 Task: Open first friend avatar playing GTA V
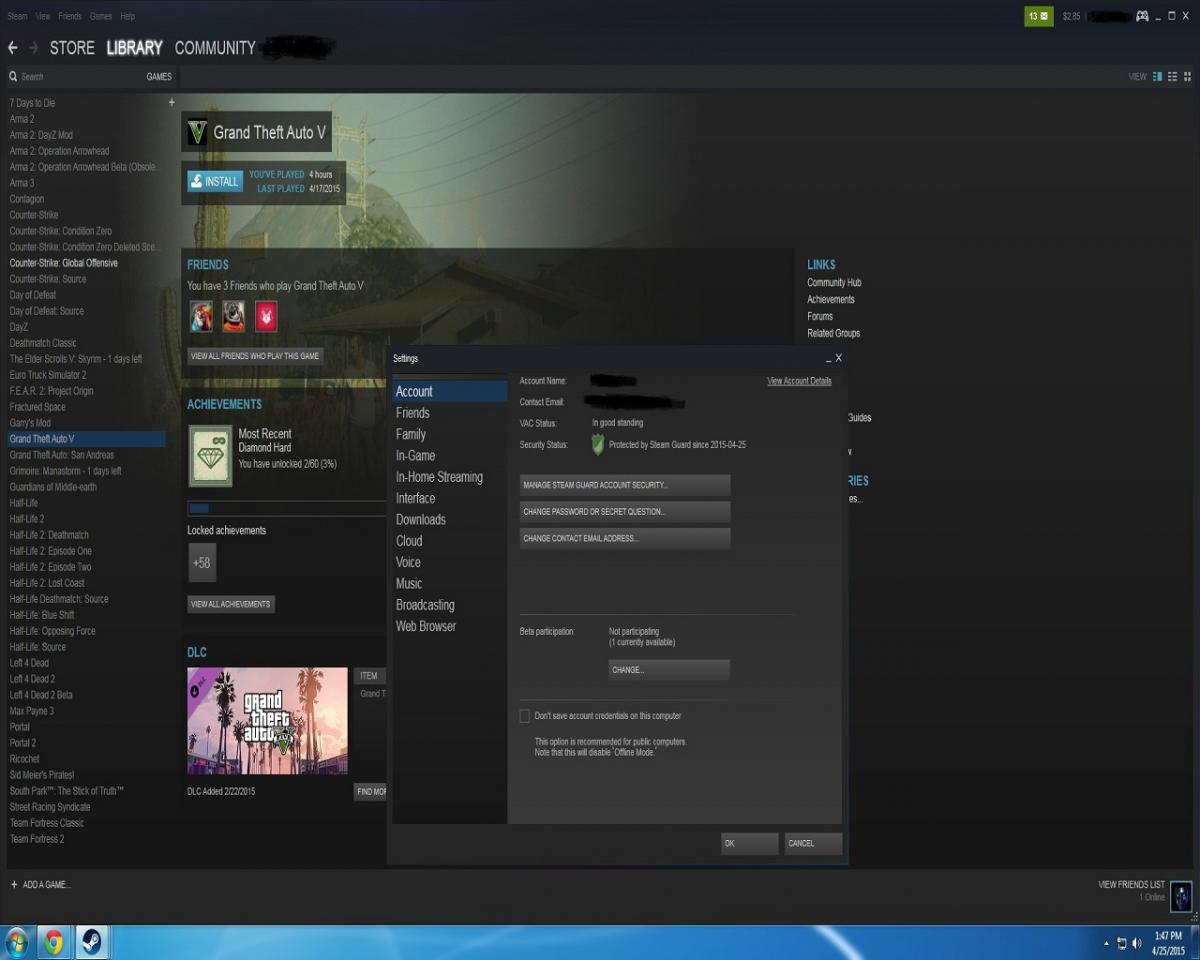[x=201, y=317]
